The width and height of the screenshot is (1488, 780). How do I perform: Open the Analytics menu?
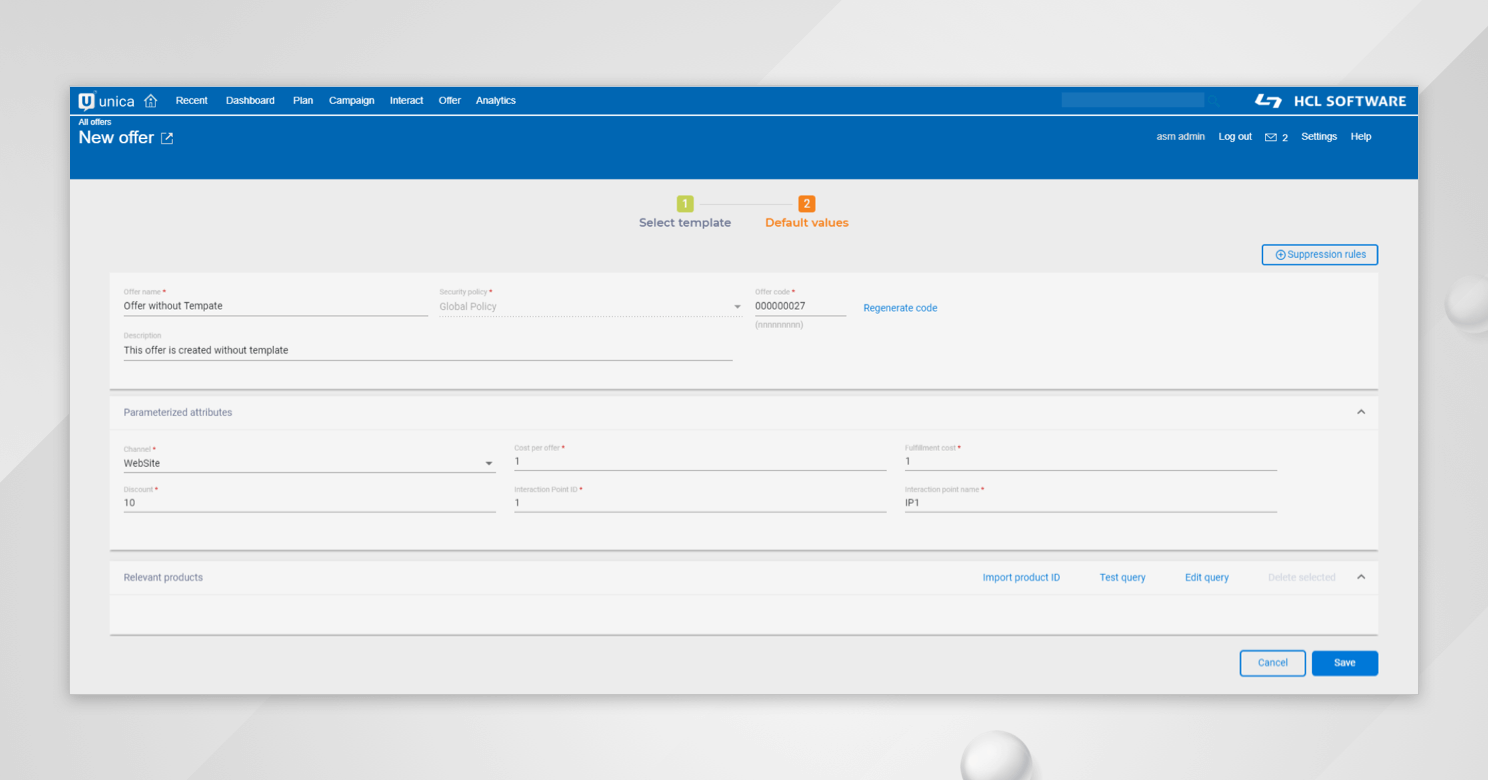point(496,100)
